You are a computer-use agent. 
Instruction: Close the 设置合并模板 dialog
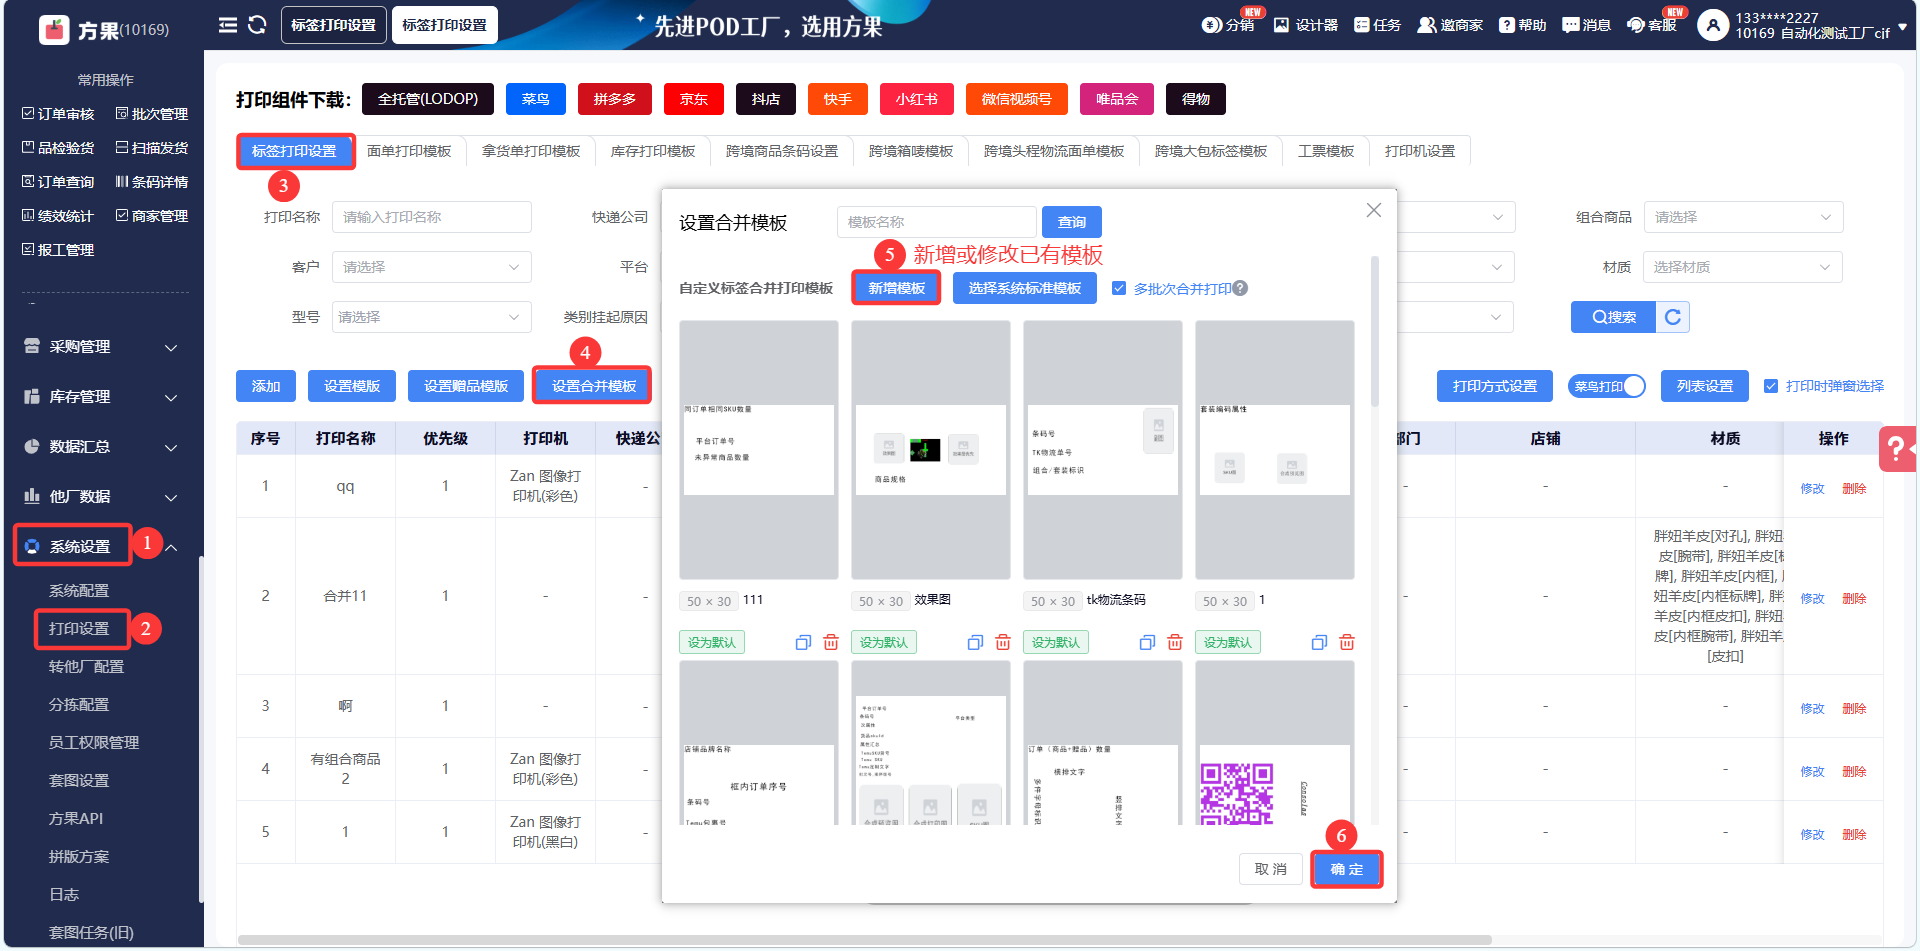1374,210
